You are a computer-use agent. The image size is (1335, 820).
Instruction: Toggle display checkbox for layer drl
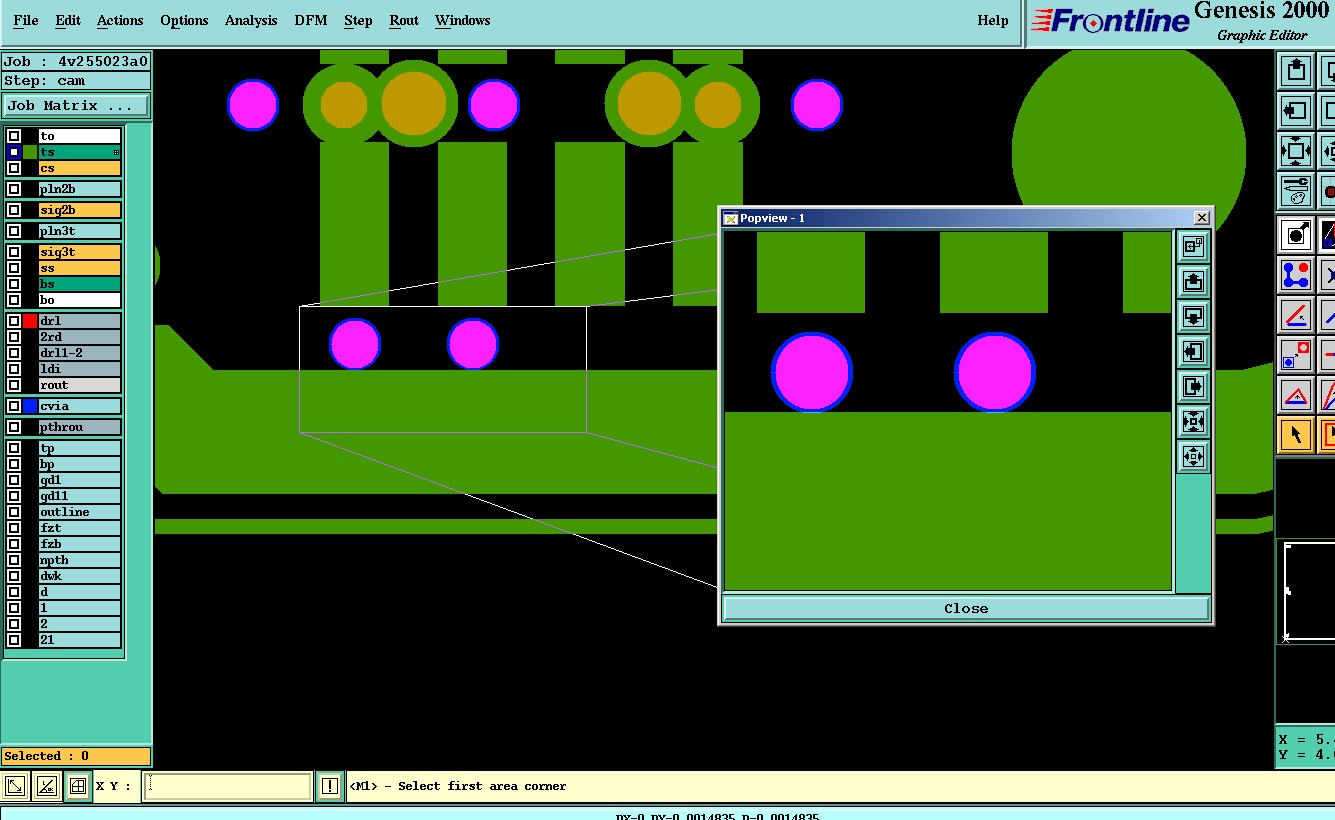[x=14, y=321]
